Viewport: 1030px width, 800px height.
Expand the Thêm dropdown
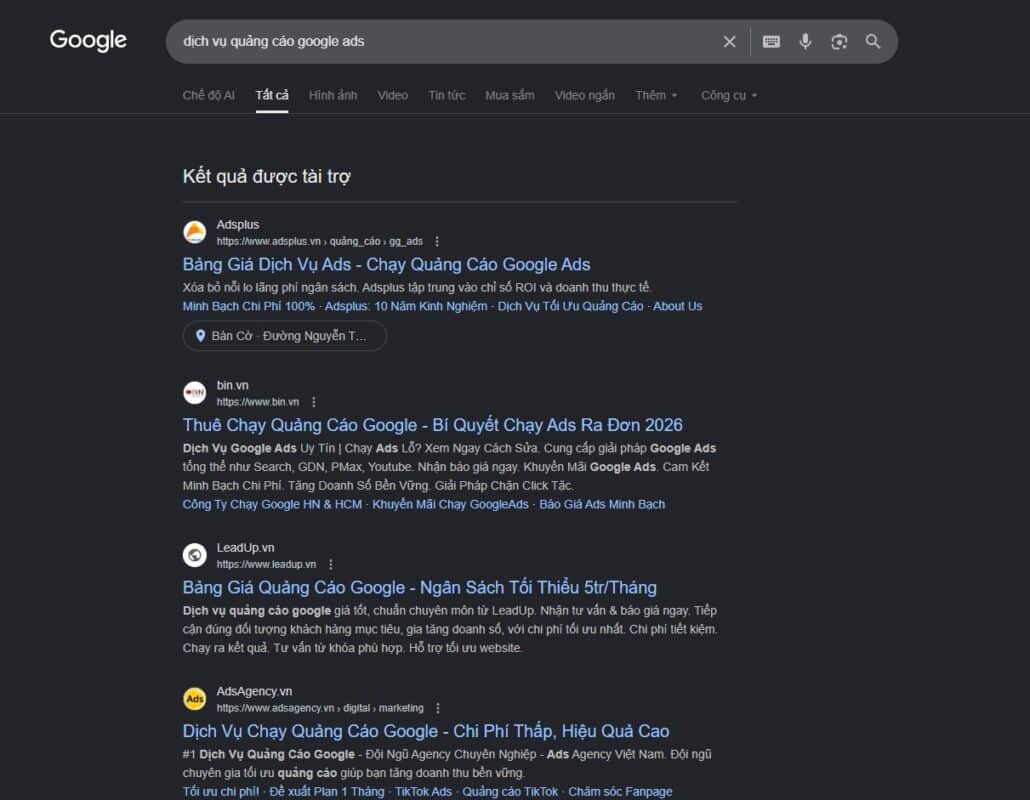[656, 95]
